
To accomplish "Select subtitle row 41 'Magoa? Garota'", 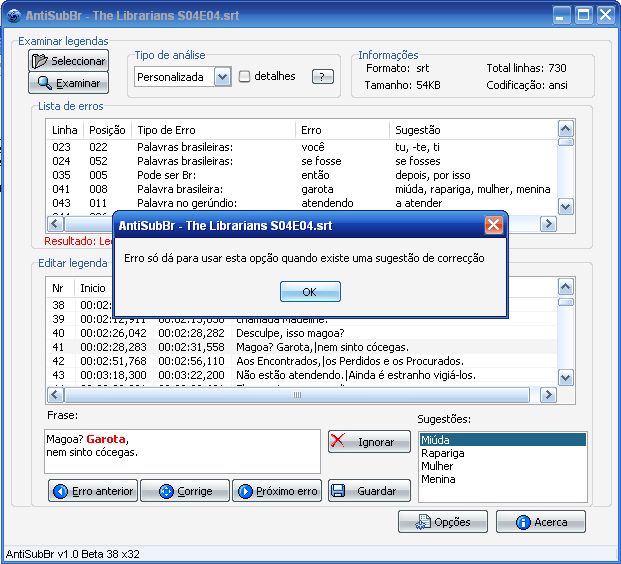I will (x=301, y=347).
